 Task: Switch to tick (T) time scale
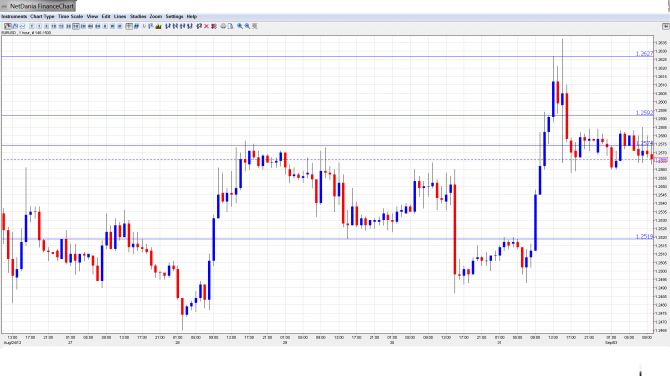pyautogui.click(x=32, y=26)
